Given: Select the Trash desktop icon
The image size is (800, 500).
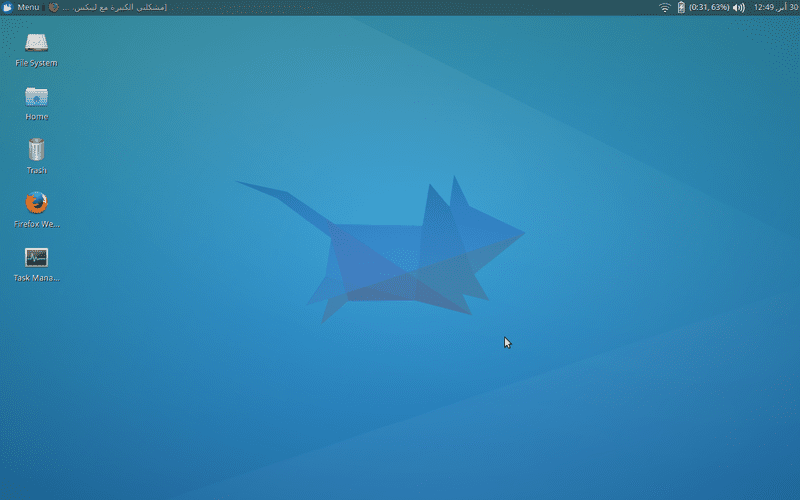Looking at the screenshot, I should pyautogui.click(x=36, y=157).
